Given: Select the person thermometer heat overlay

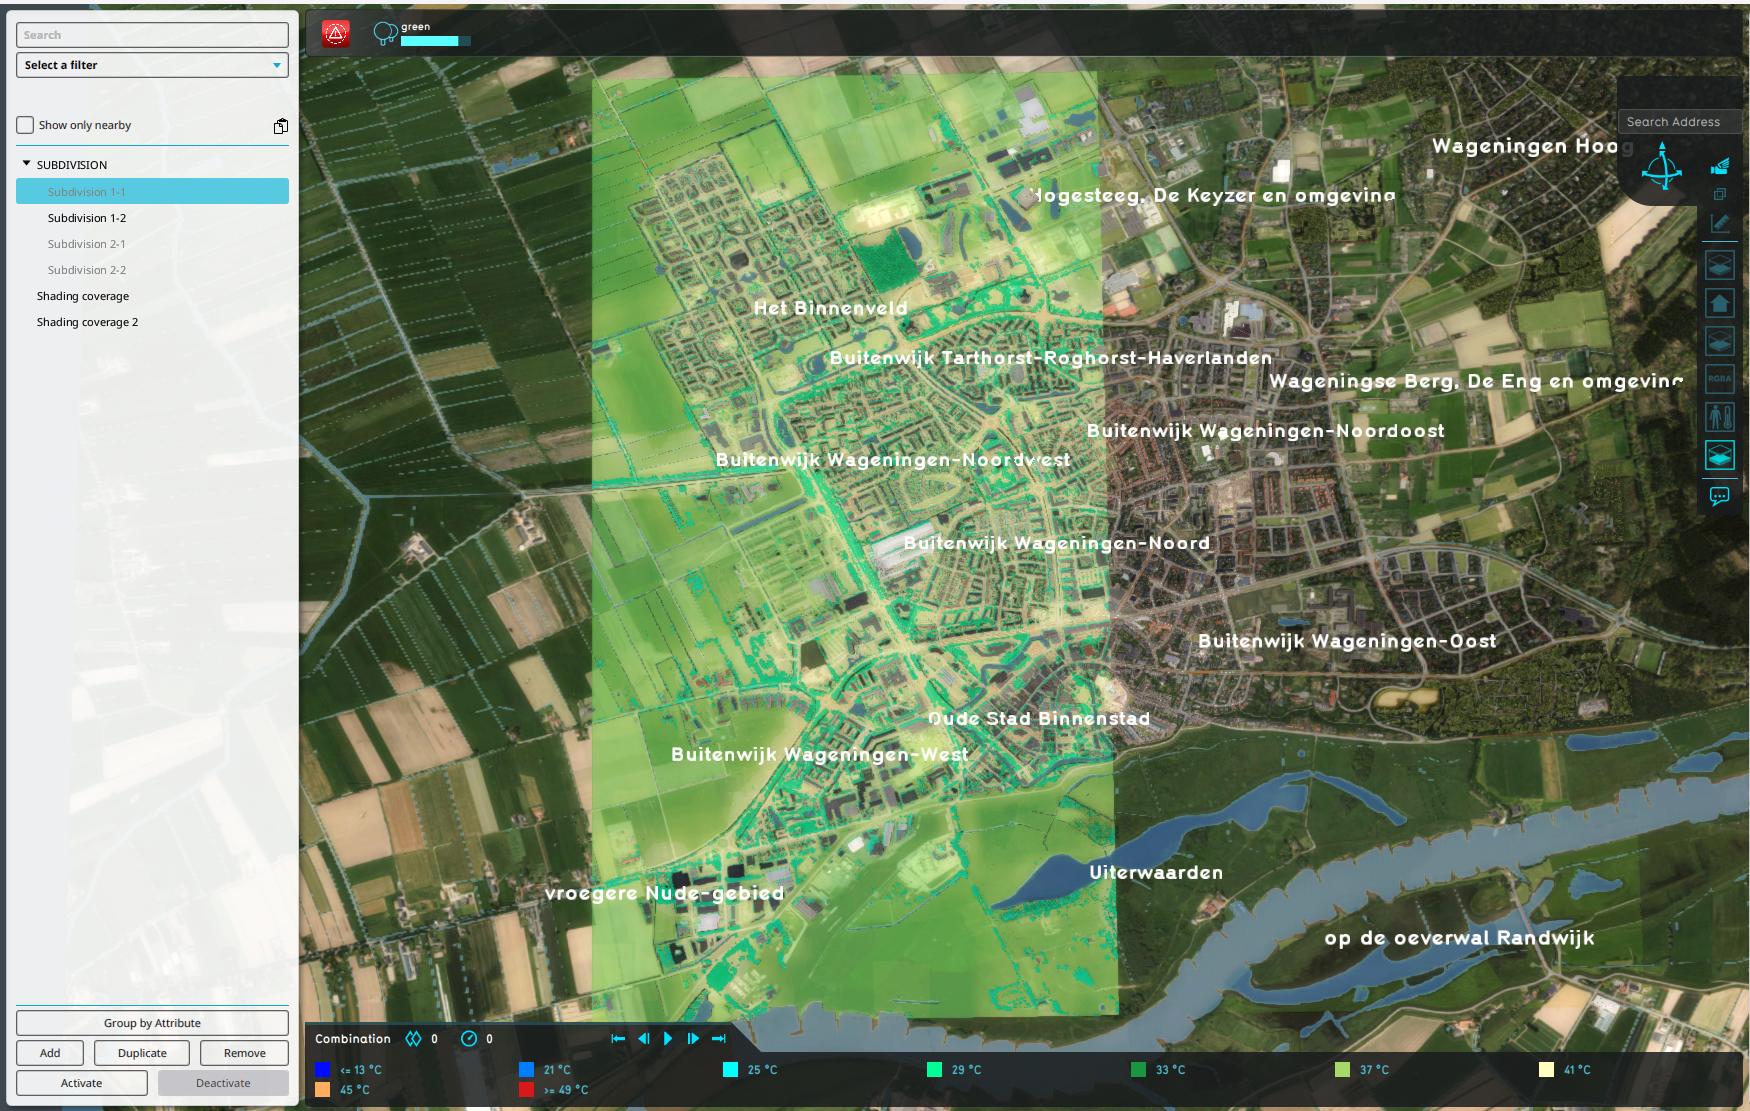Looking at the screenshot, I should click(1719, 417).
